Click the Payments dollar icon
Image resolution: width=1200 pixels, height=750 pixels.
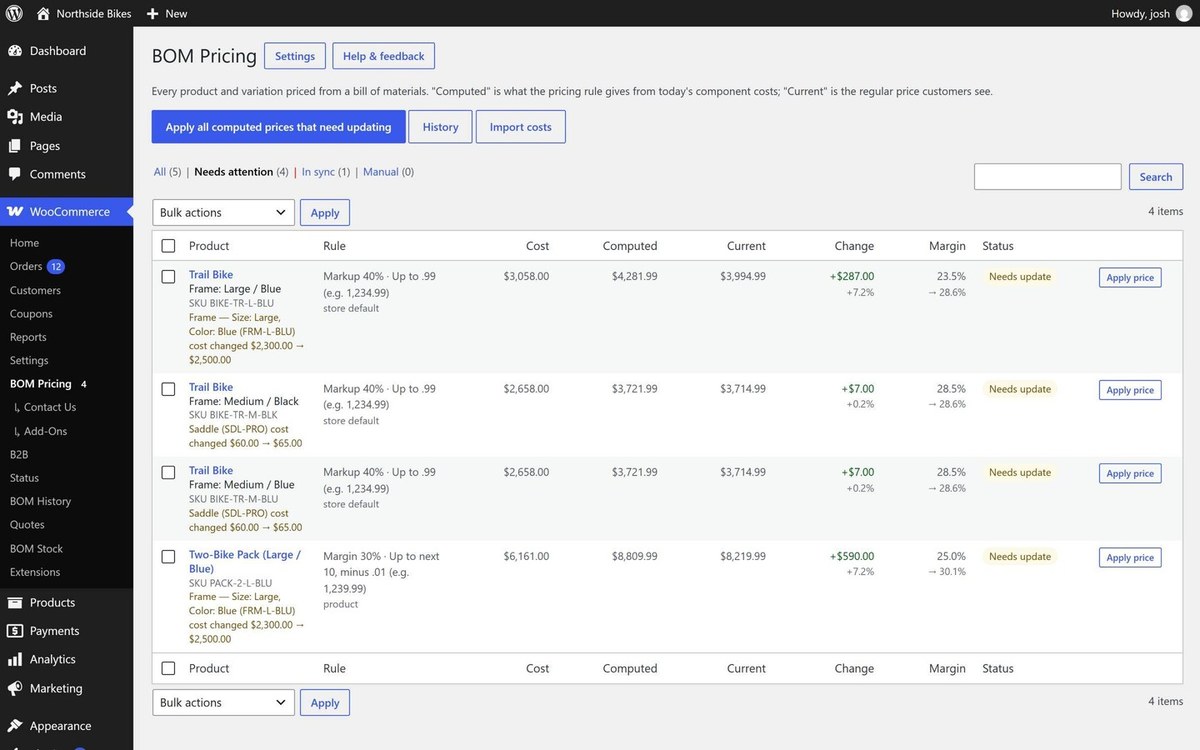tap(15, 631)
